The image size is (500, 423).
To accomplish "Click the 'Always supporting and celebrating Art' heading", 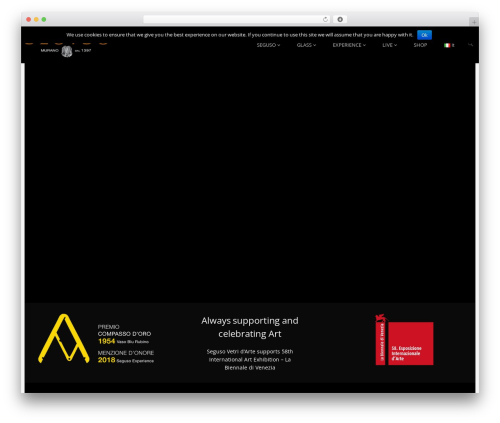I will (x=250, y=327).
